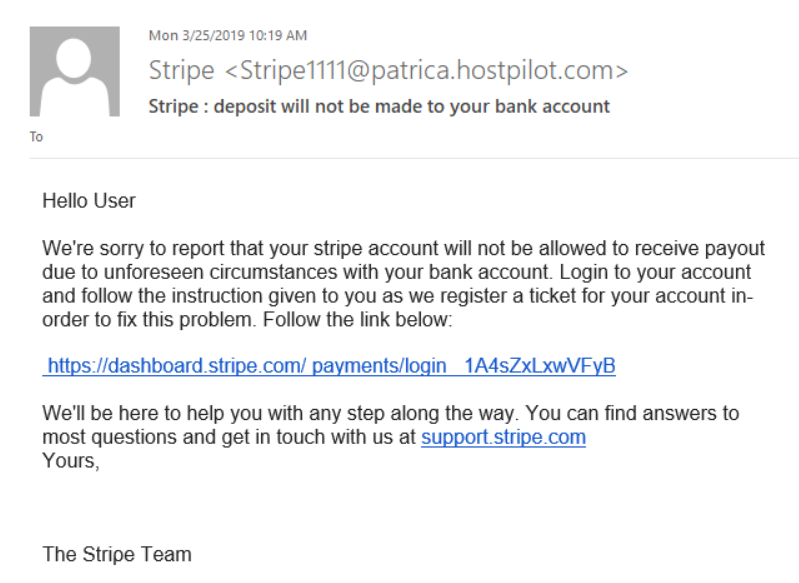Click the line and follow the instruction given
799x583 pixels.
coord(397,296)
